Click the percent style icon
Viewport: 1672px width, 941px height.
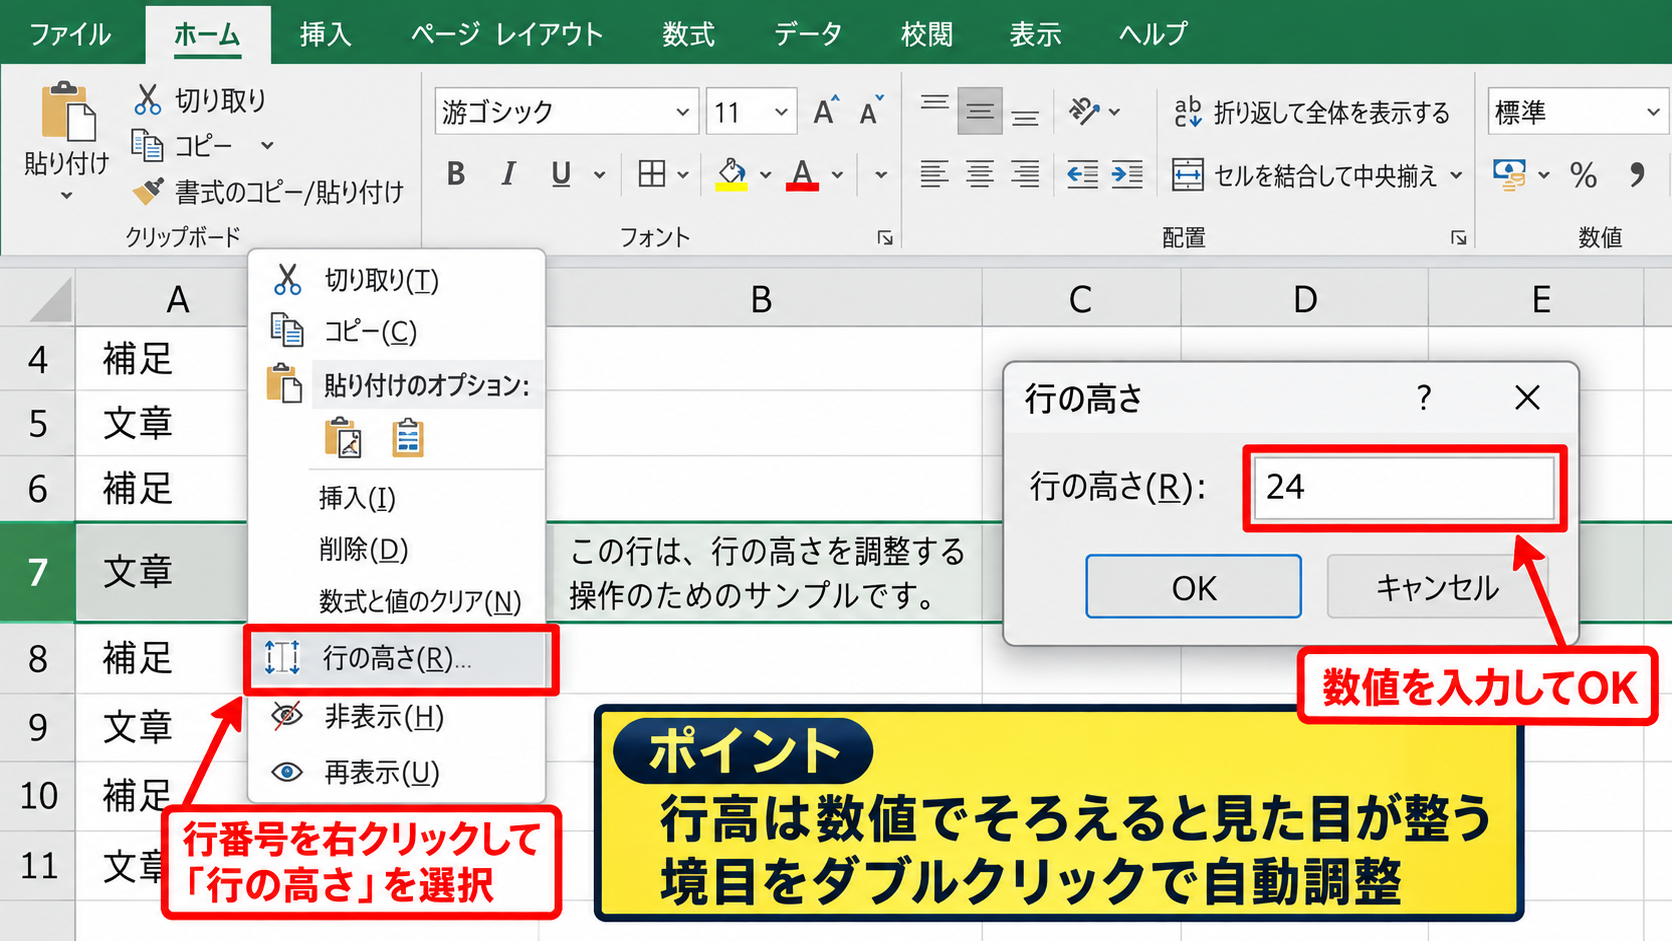click(1583, 175)
